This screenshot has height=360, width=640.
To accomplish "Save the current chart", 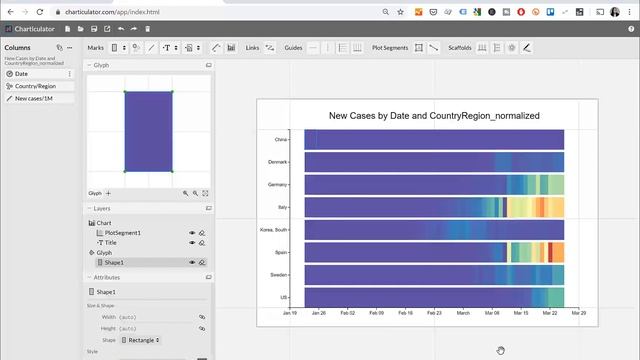I will point(94,29).
